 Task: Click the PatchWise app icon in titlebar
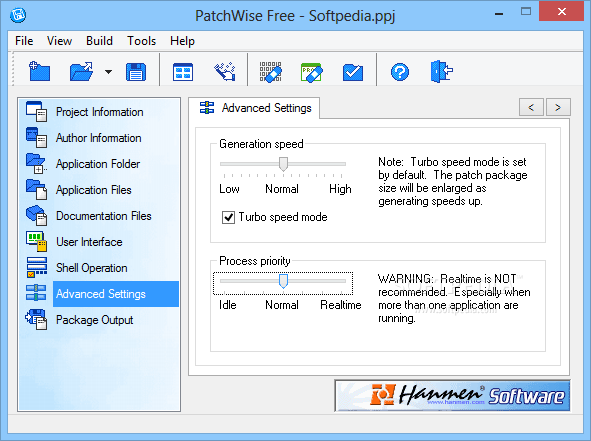[18, 15]
